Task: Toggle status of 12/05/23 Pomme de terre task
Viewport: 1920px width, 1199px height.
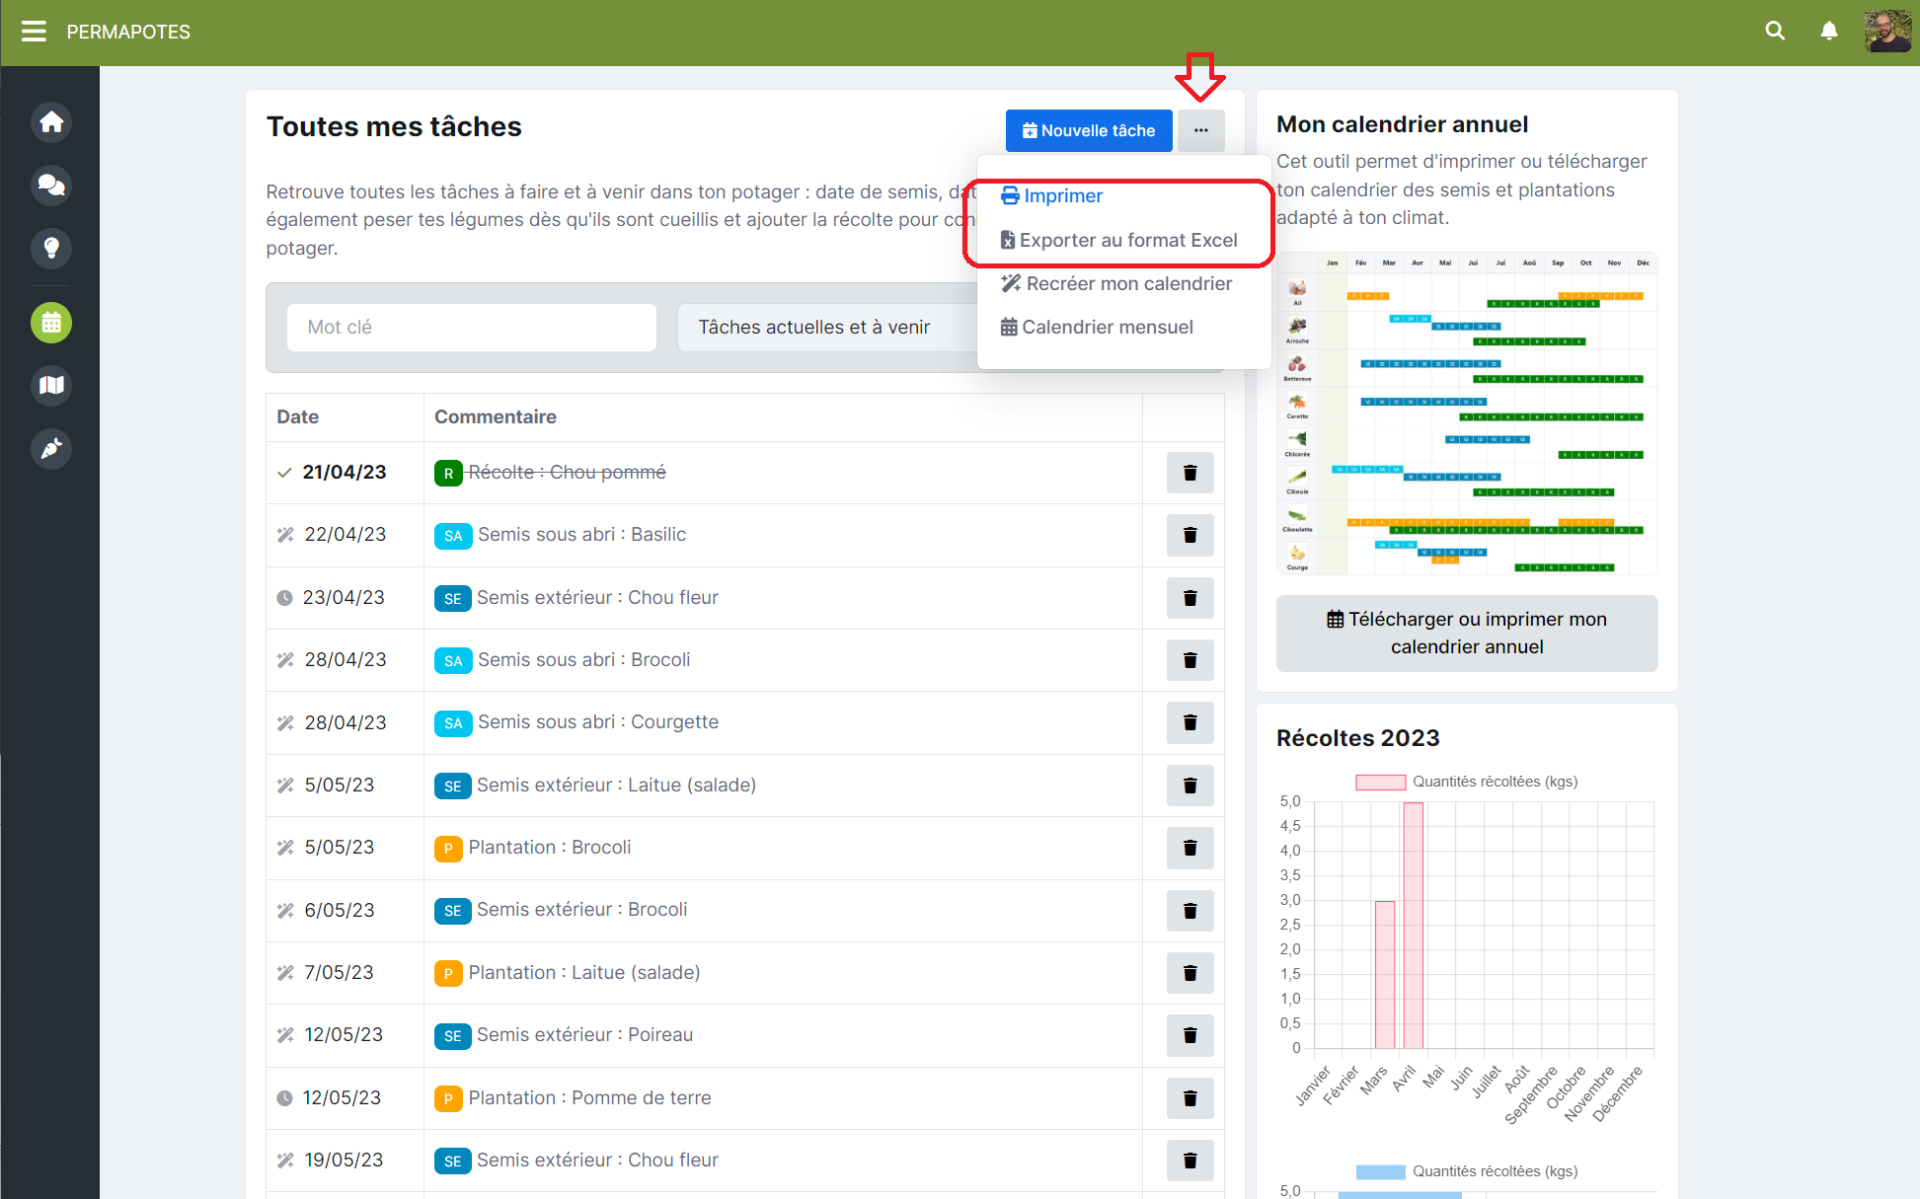Action: pos(285,1098)
